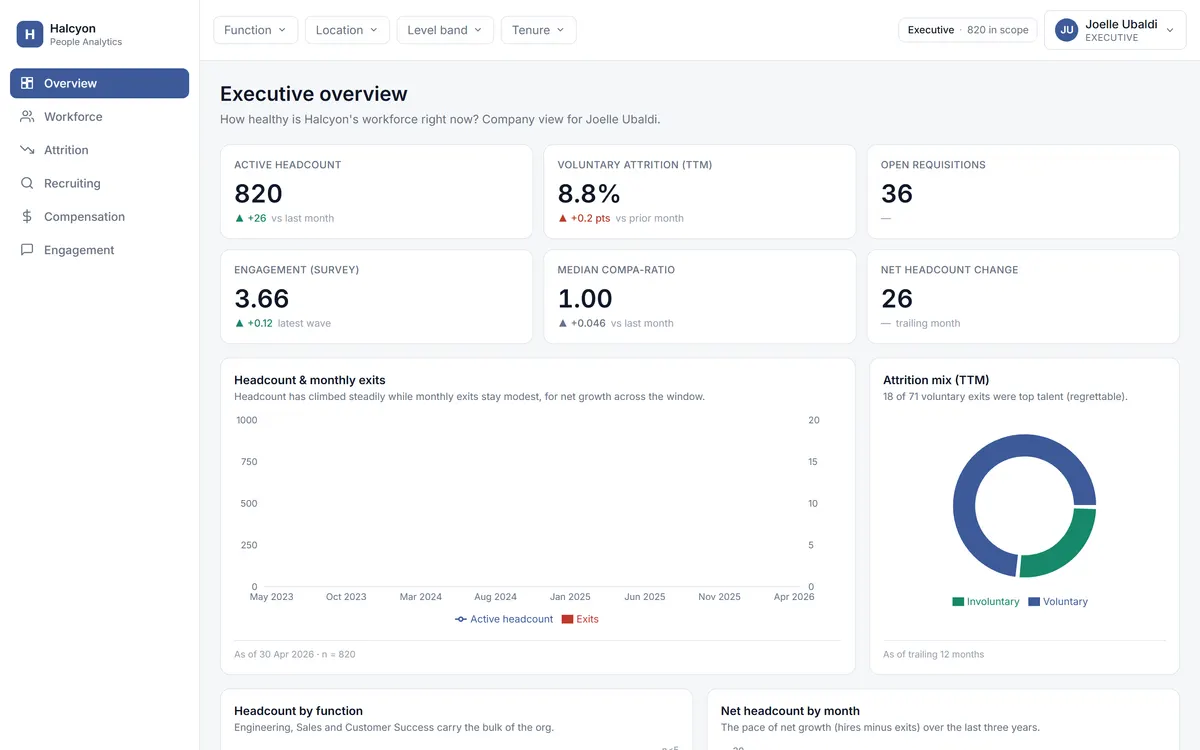Navigate to Recruiting
Image resolution: width=1200 pixels, height=750 pixels.
point(99,183)
